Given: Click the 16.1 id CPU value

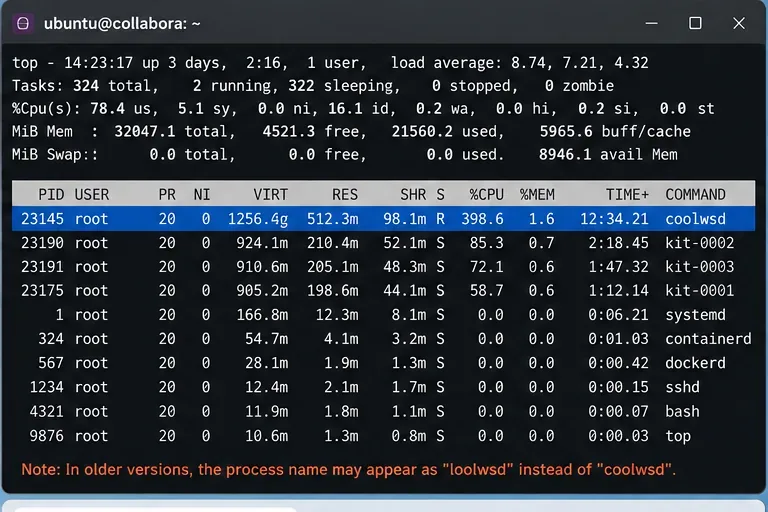Looking at the screenshot, I should [x=345, y=108].
